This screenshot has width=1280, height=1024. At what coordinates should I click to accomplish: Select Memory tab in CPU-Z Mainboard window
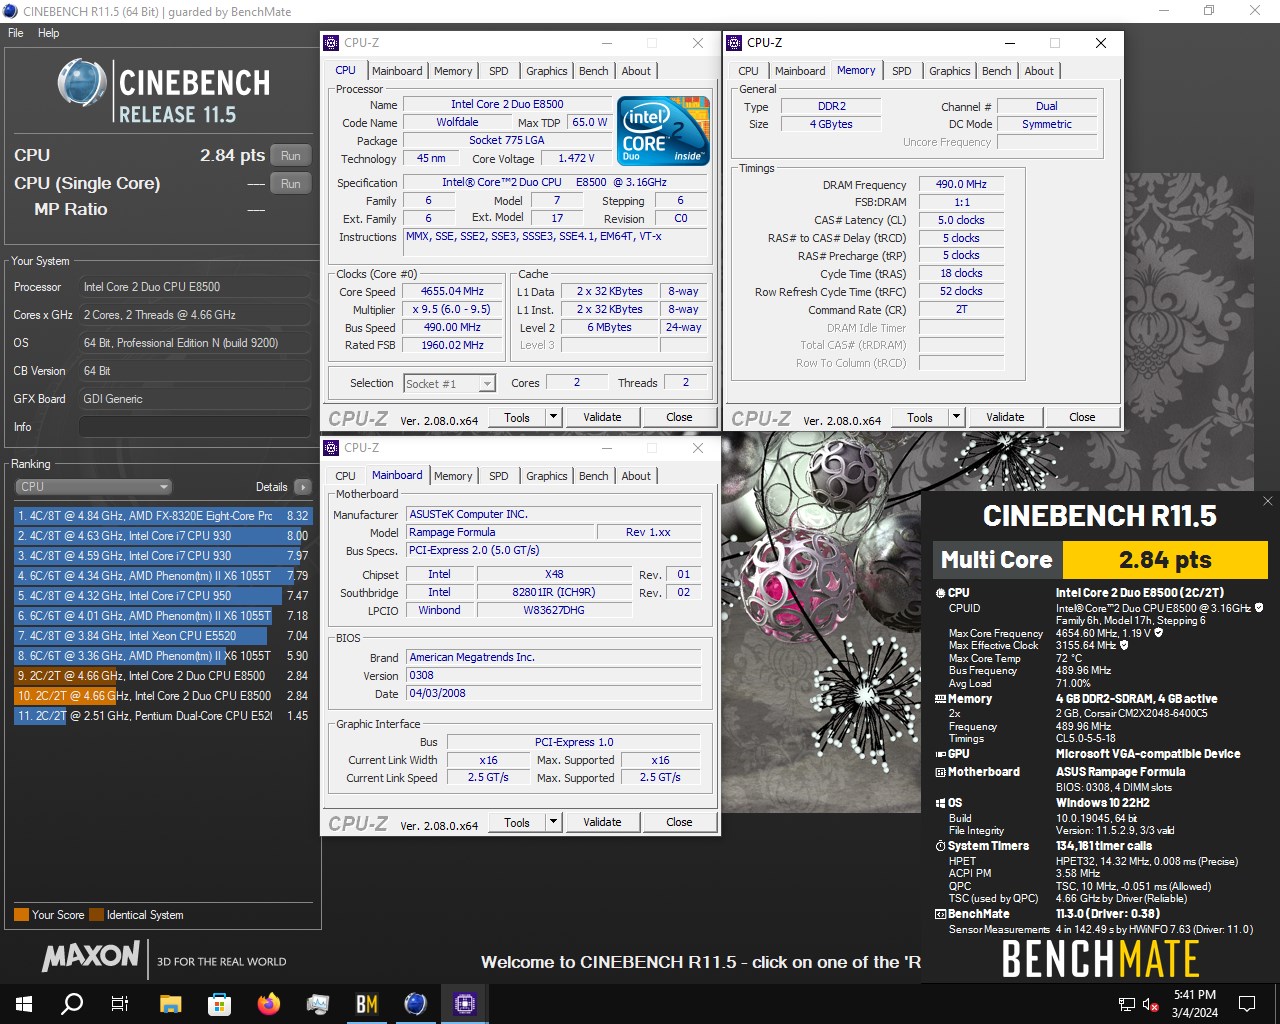coord(453,476)
